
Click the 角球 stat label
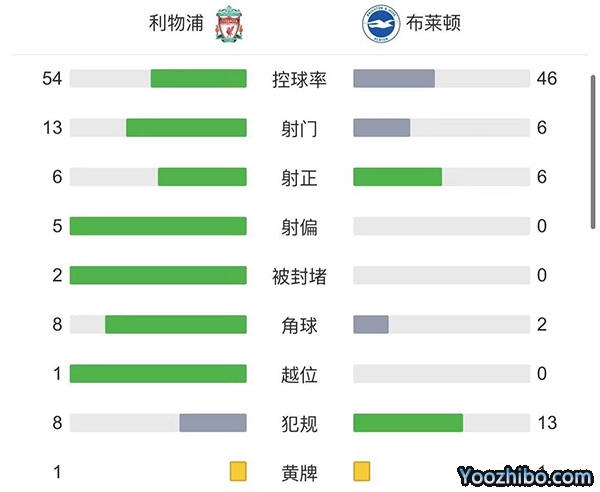click(x=299, y=325)
